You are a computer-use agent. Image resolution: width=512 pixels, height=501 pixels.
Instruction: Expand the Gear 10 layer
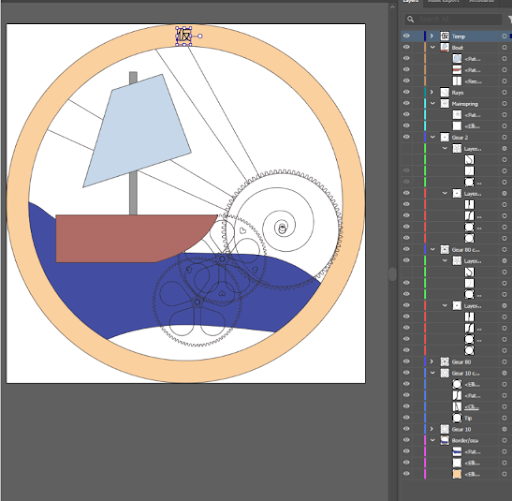click(x=432, y=429)
